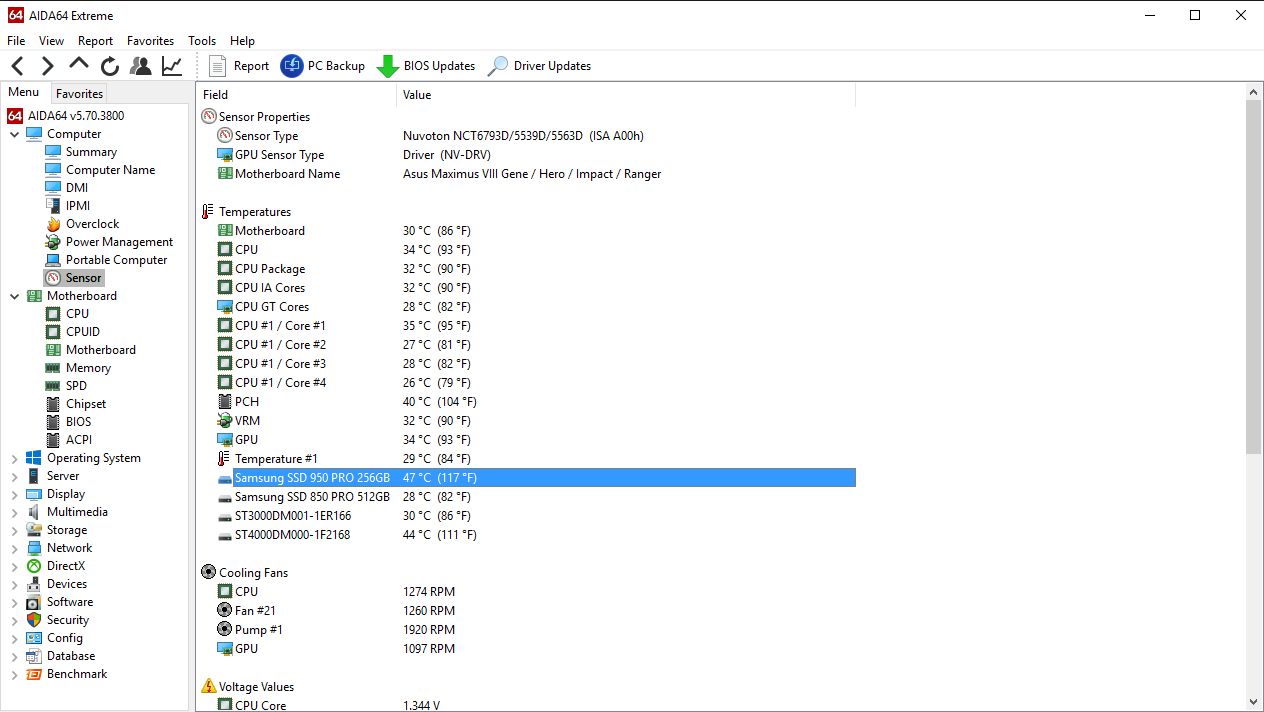Open the File menu
1264x712 pixels.
(16, 41)
